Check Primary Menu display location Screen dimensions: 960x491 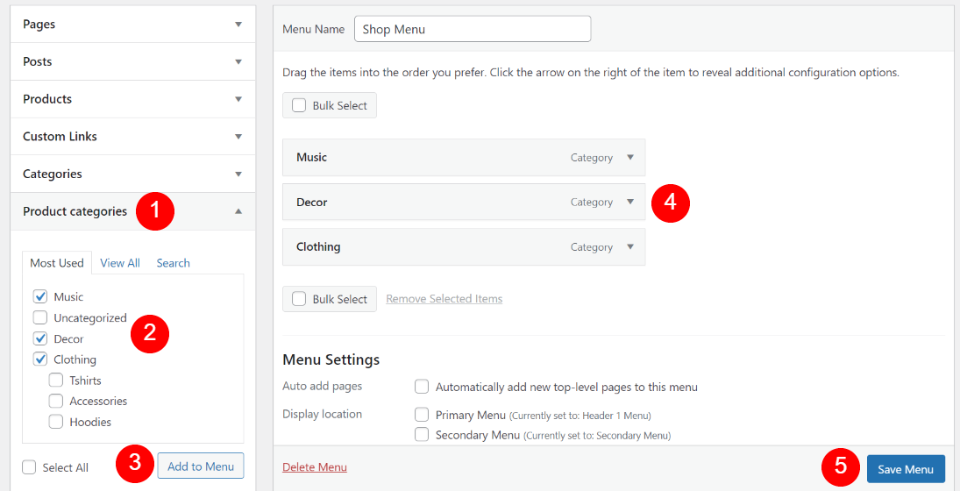click(x=422, y=414)
